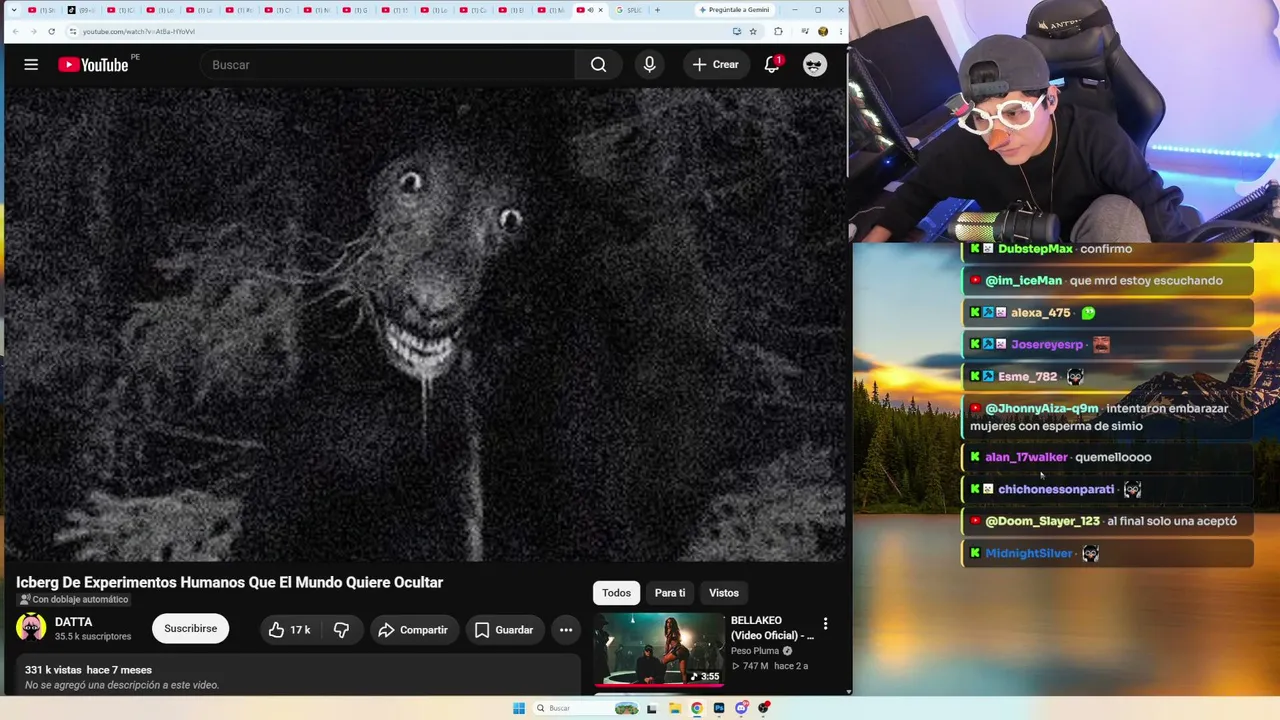The height and width of the screenshot is (720, 1280).
Task: Click the alan_17walker chat username
Action: tap(1026, 457)
